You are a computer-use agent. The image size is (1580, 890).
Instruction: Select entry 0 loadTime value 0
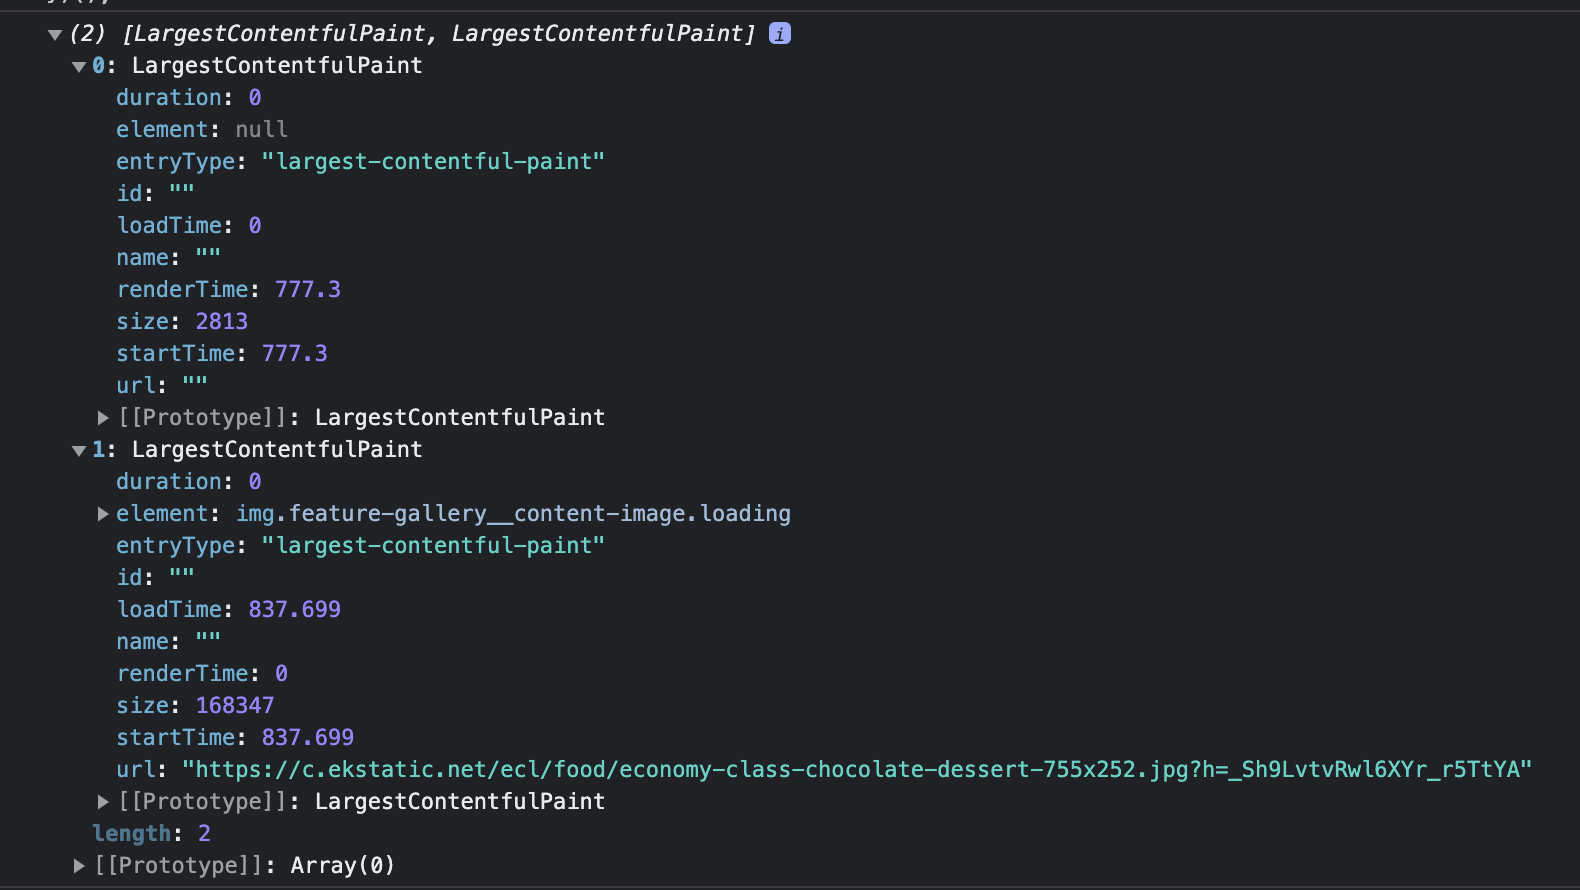(x=255, y=225)
